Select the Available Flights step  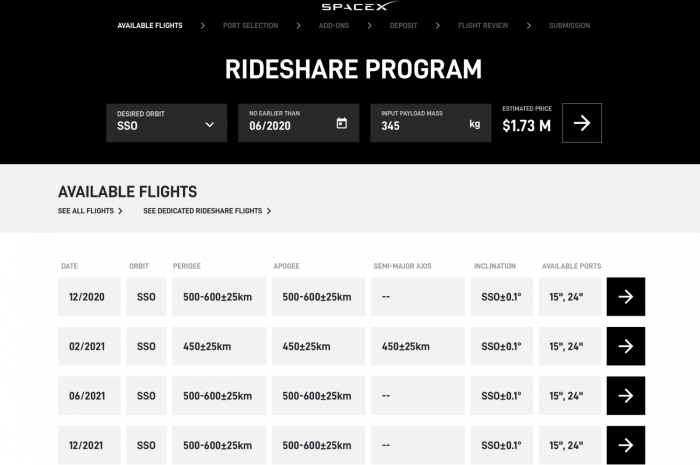point(150,25)
